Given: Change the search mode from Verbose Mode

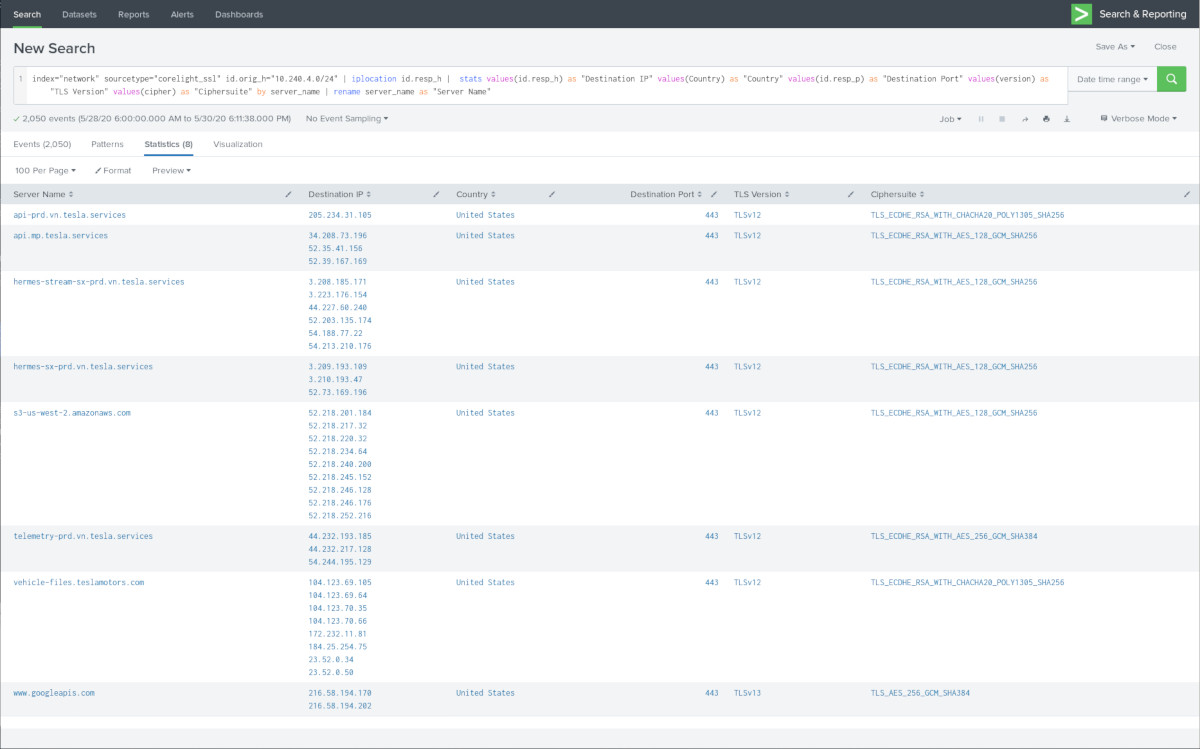Looking at the screenshot, I should click(x=1138, y=119).
